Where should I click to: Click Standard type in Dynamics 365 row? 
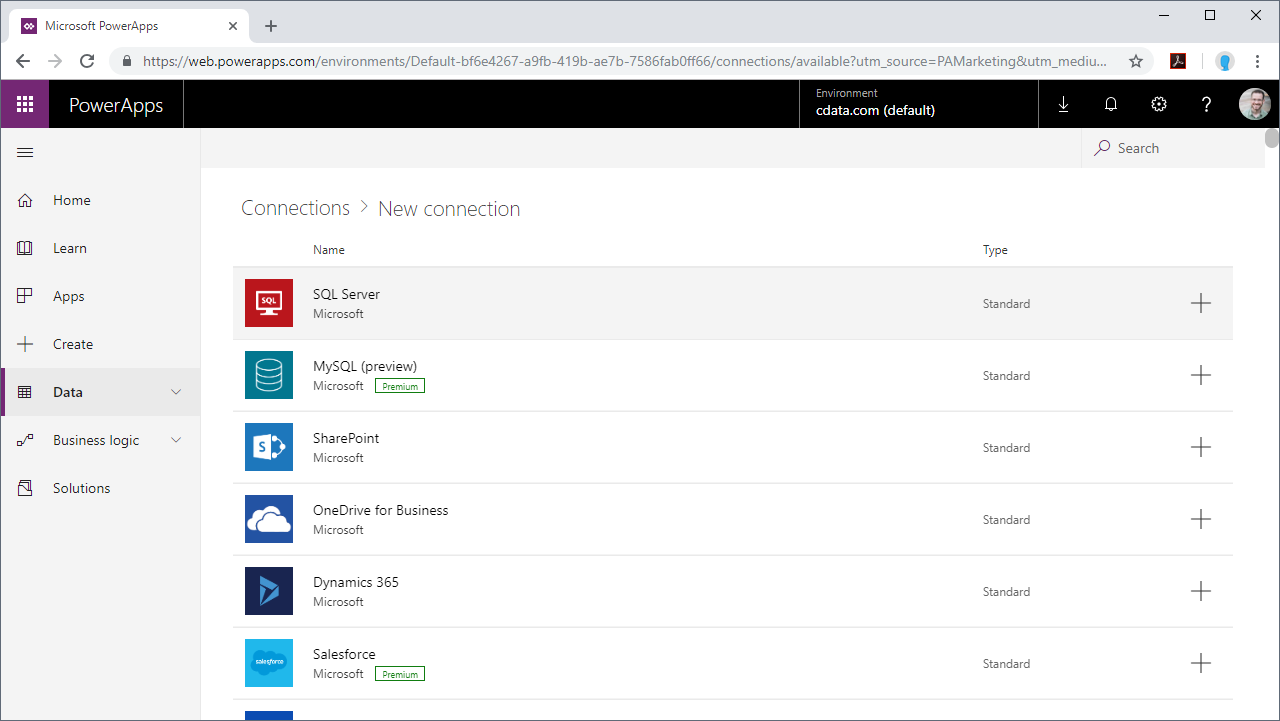(x=1006, y=592)
